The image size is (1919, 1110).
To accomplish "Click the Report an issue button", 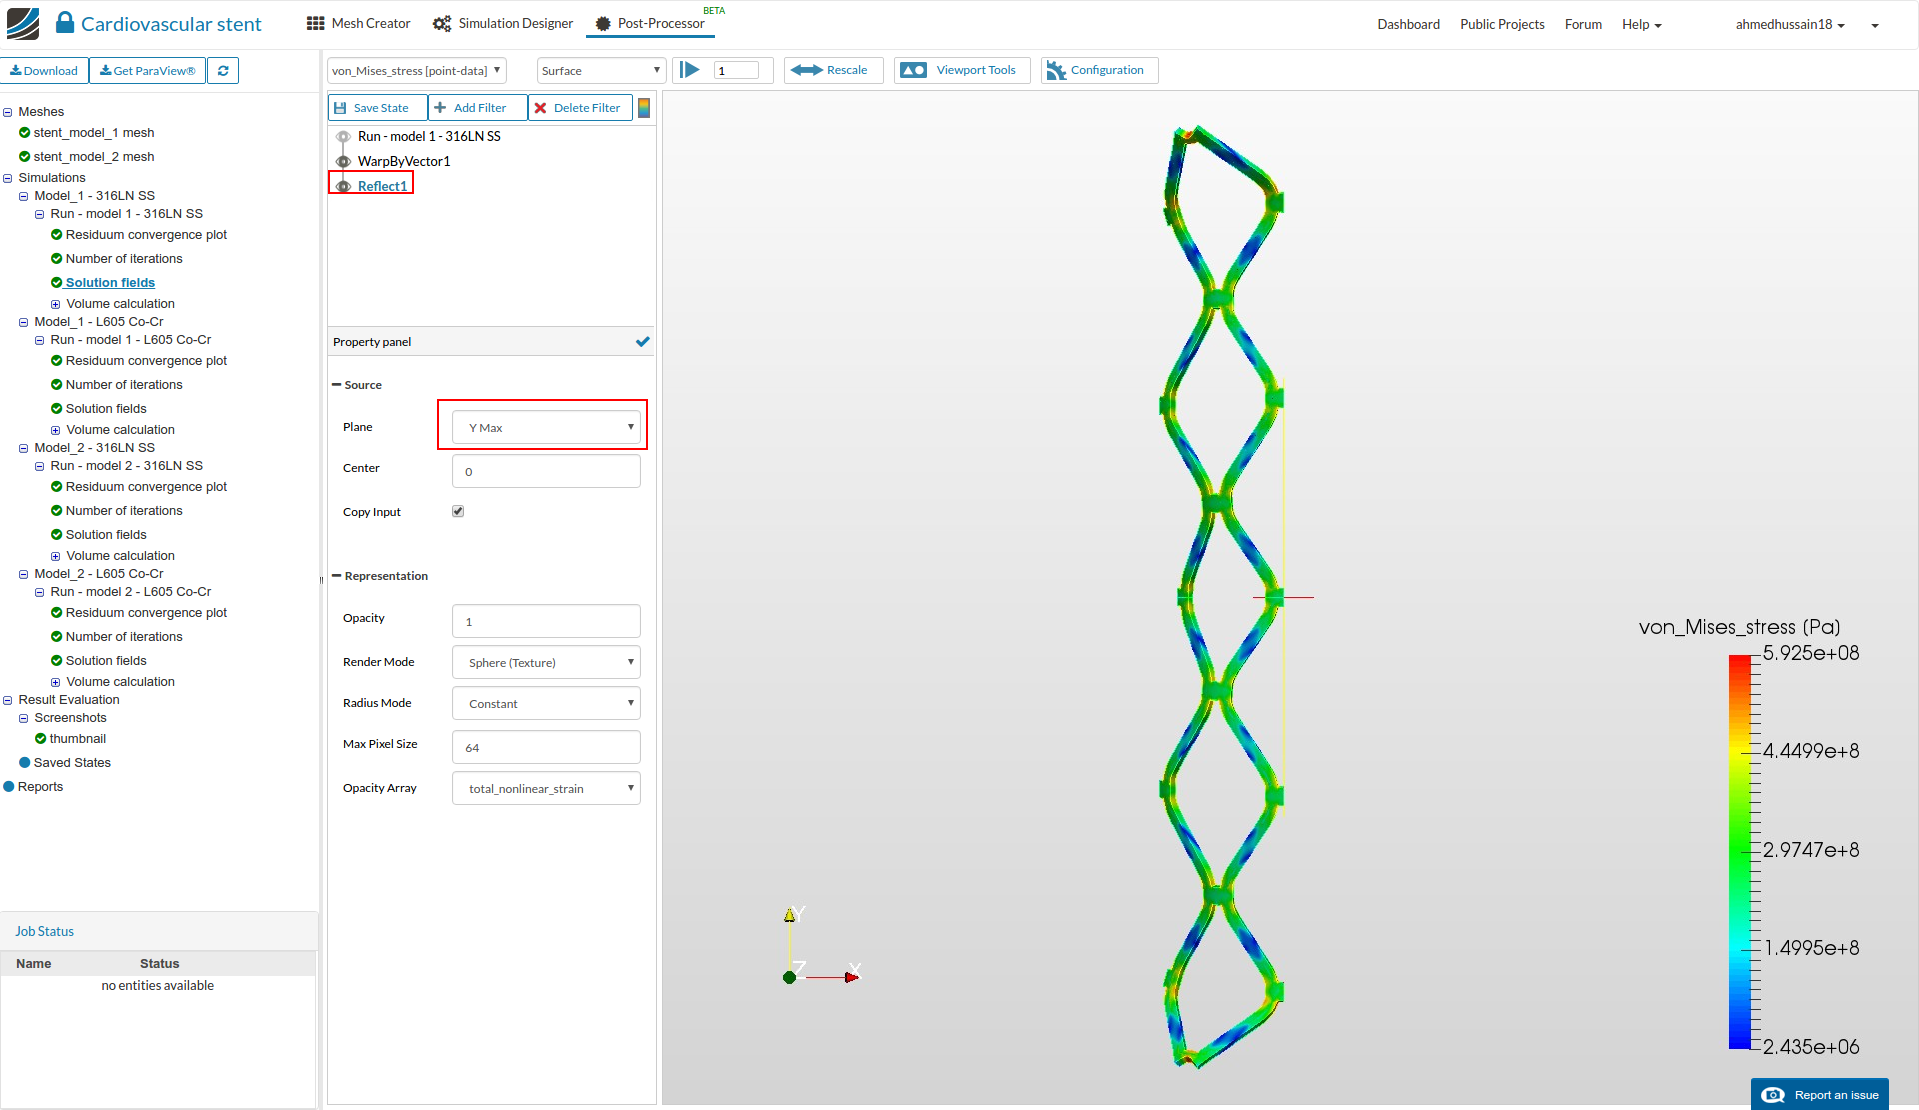I will click(1820, 1095).
